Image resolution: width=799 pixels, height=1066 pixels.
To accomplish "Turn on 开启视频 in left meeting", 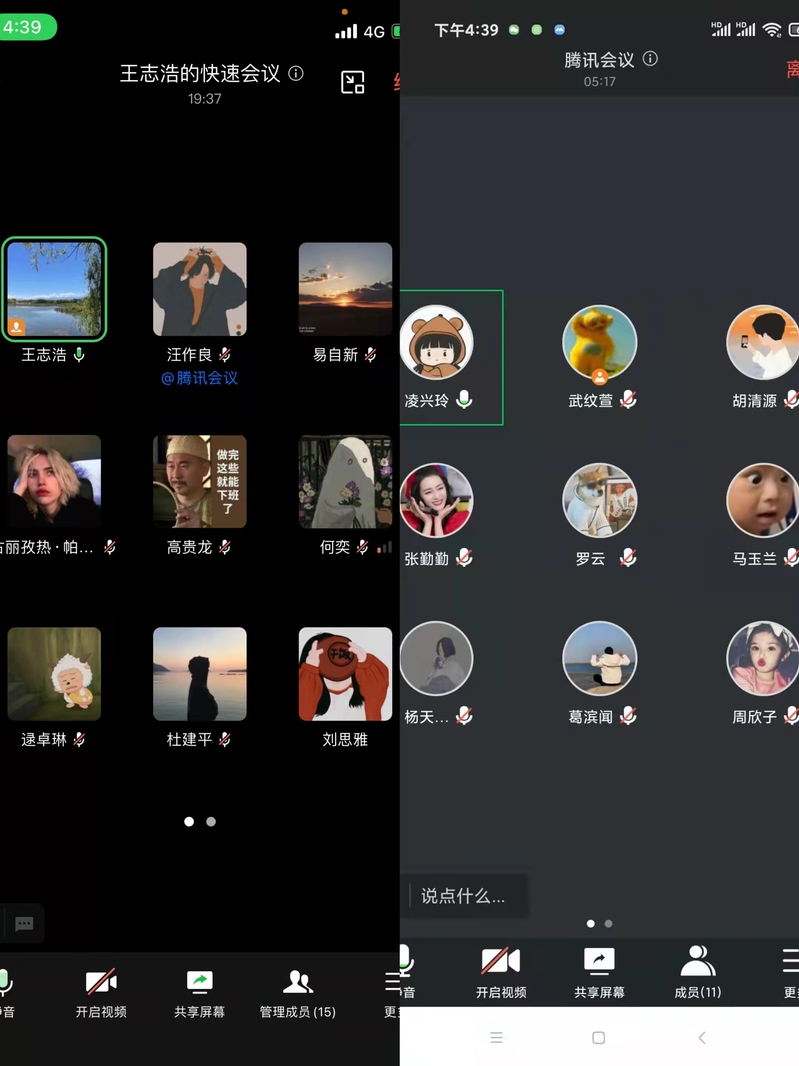I will (101, 992).
